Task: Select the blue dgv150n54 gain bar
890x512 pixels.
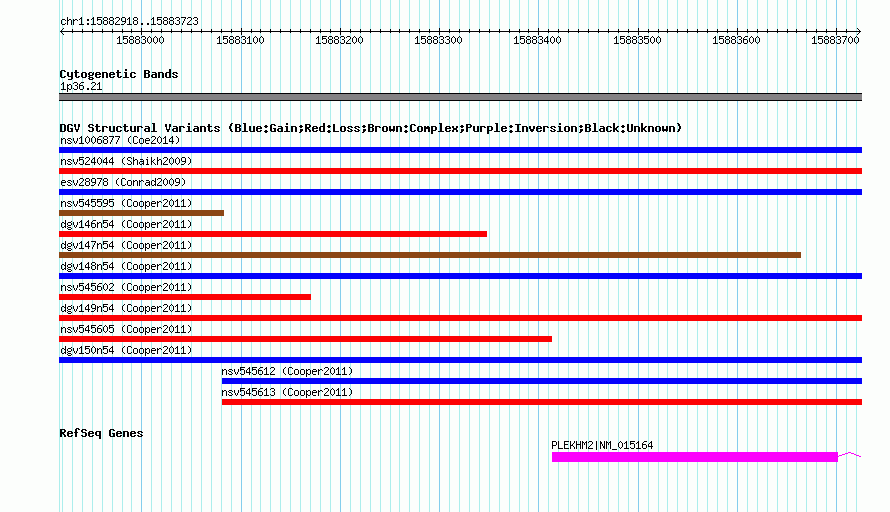Action: (460, 360)
